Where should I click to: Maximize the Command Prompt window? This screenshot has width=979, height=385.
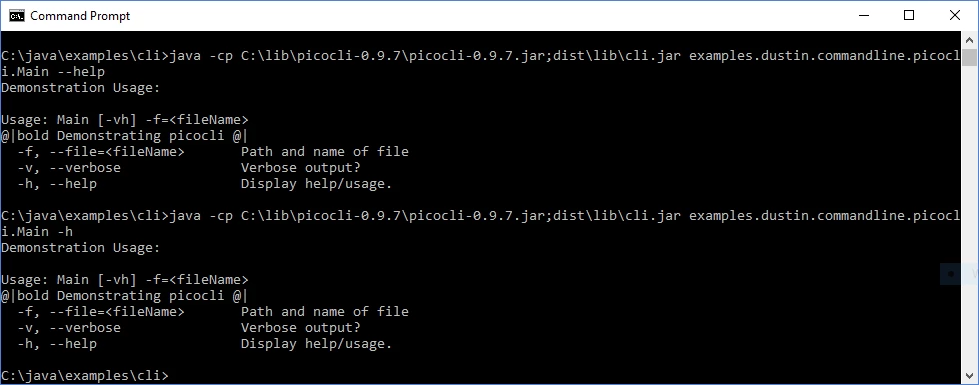908,16
